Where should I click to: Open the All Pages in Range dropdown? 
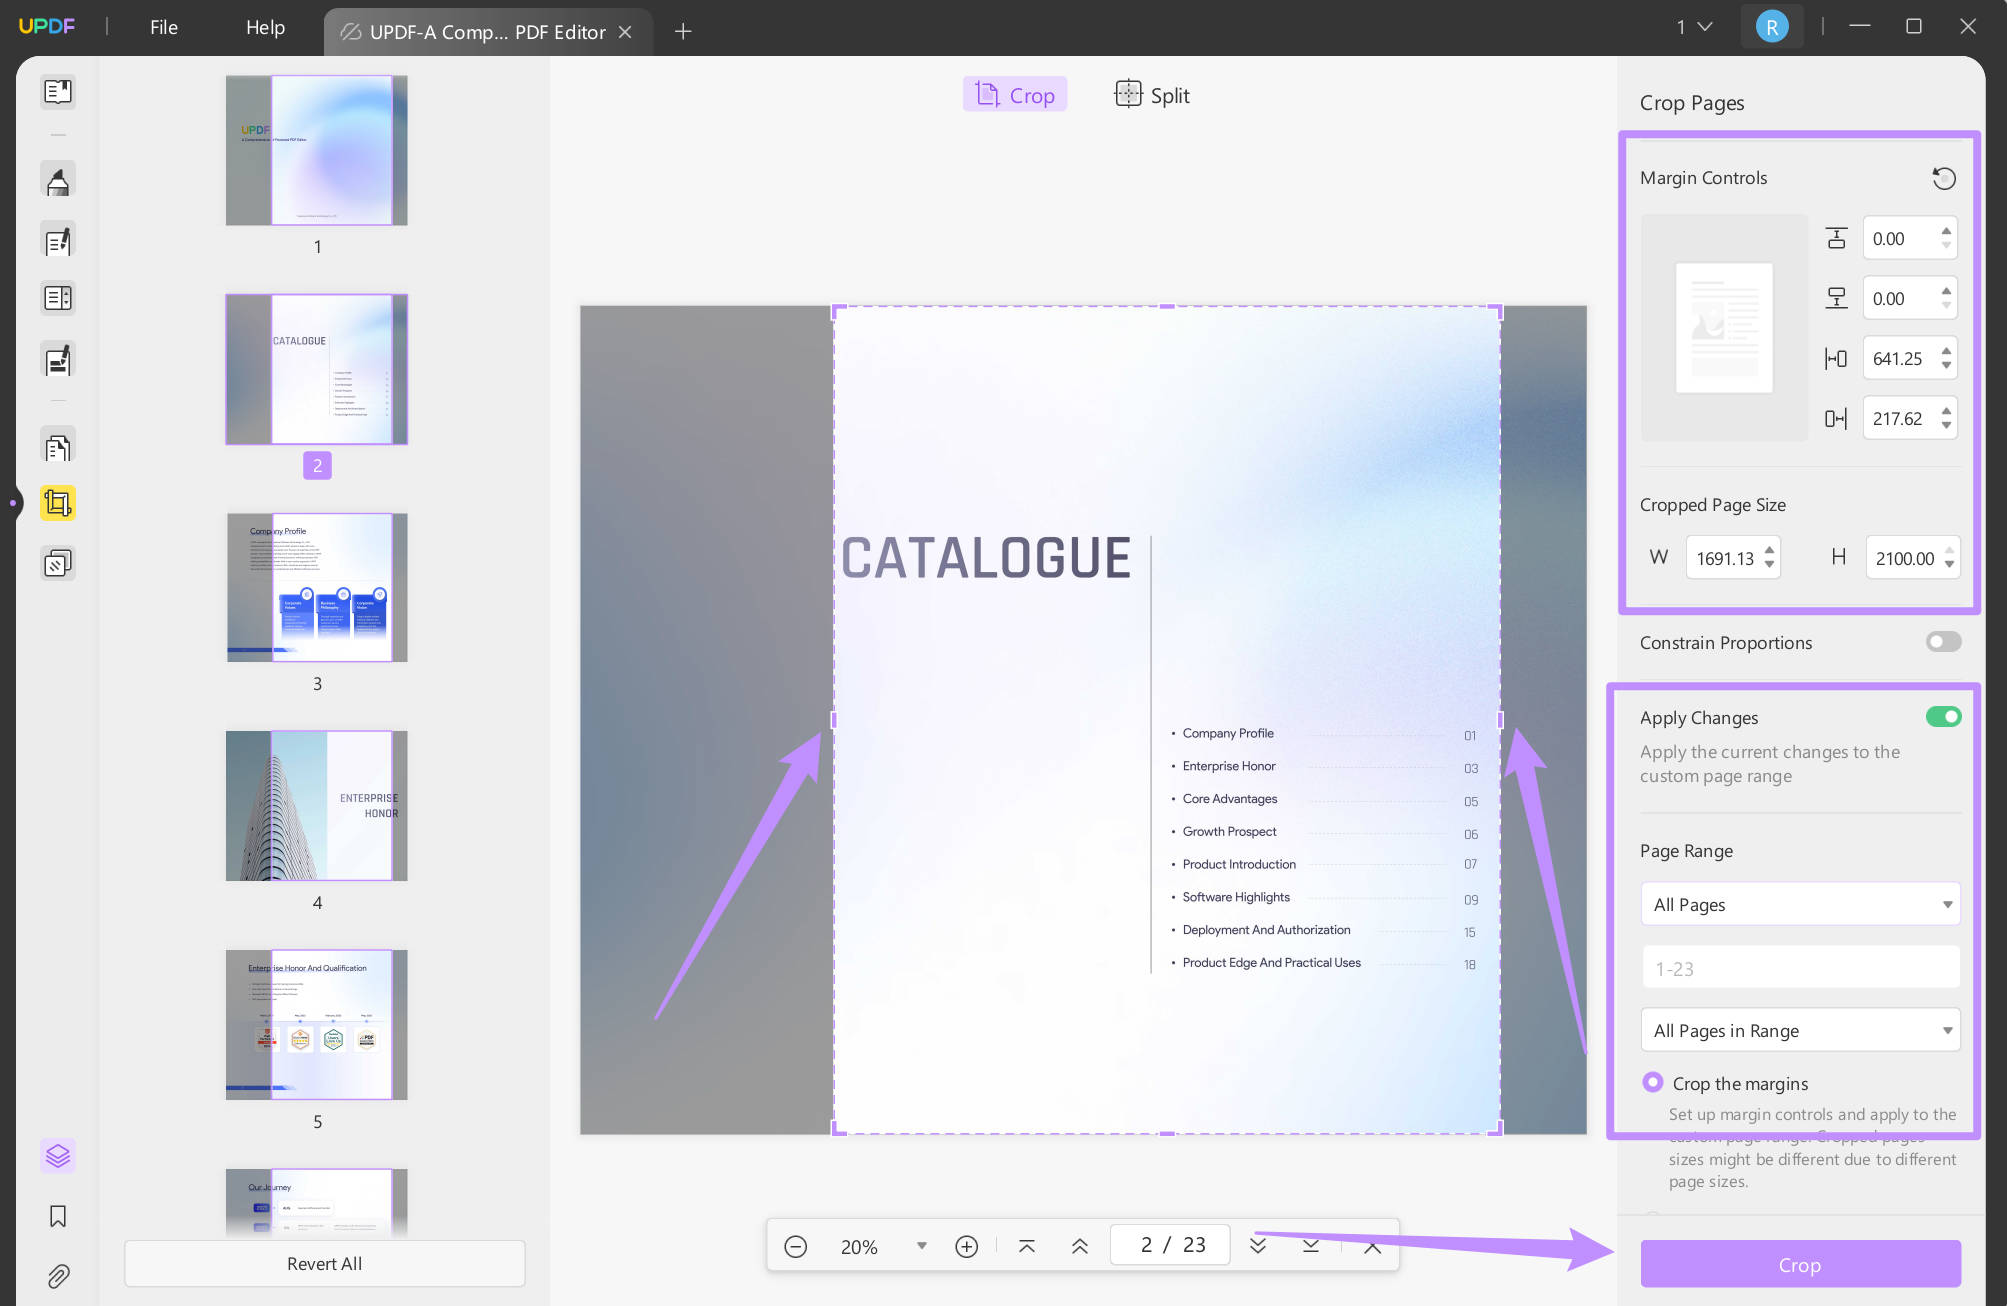pos(1799,1030)
